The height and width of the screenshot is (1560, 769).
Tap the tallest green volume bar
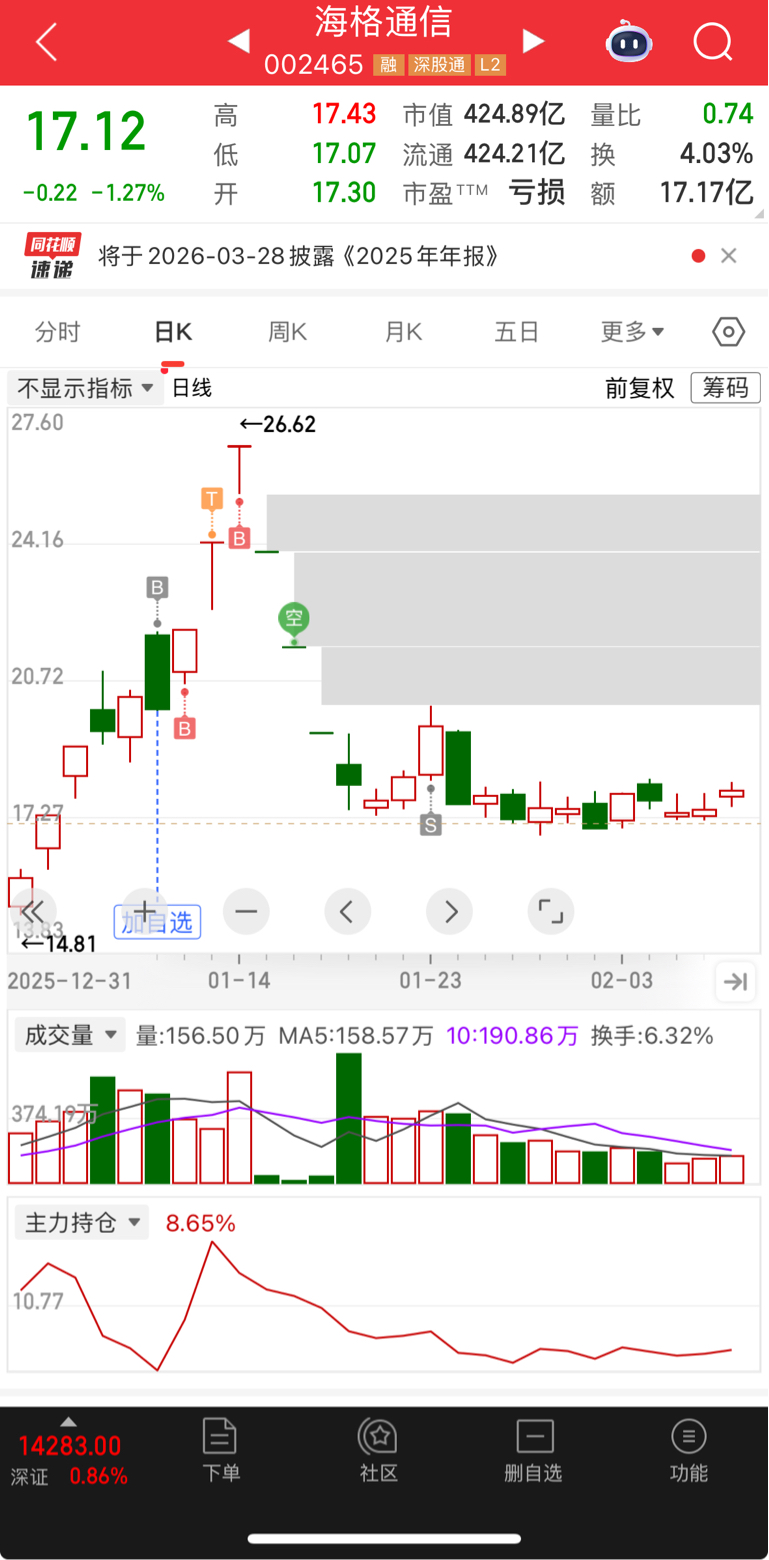[348, 1118]
